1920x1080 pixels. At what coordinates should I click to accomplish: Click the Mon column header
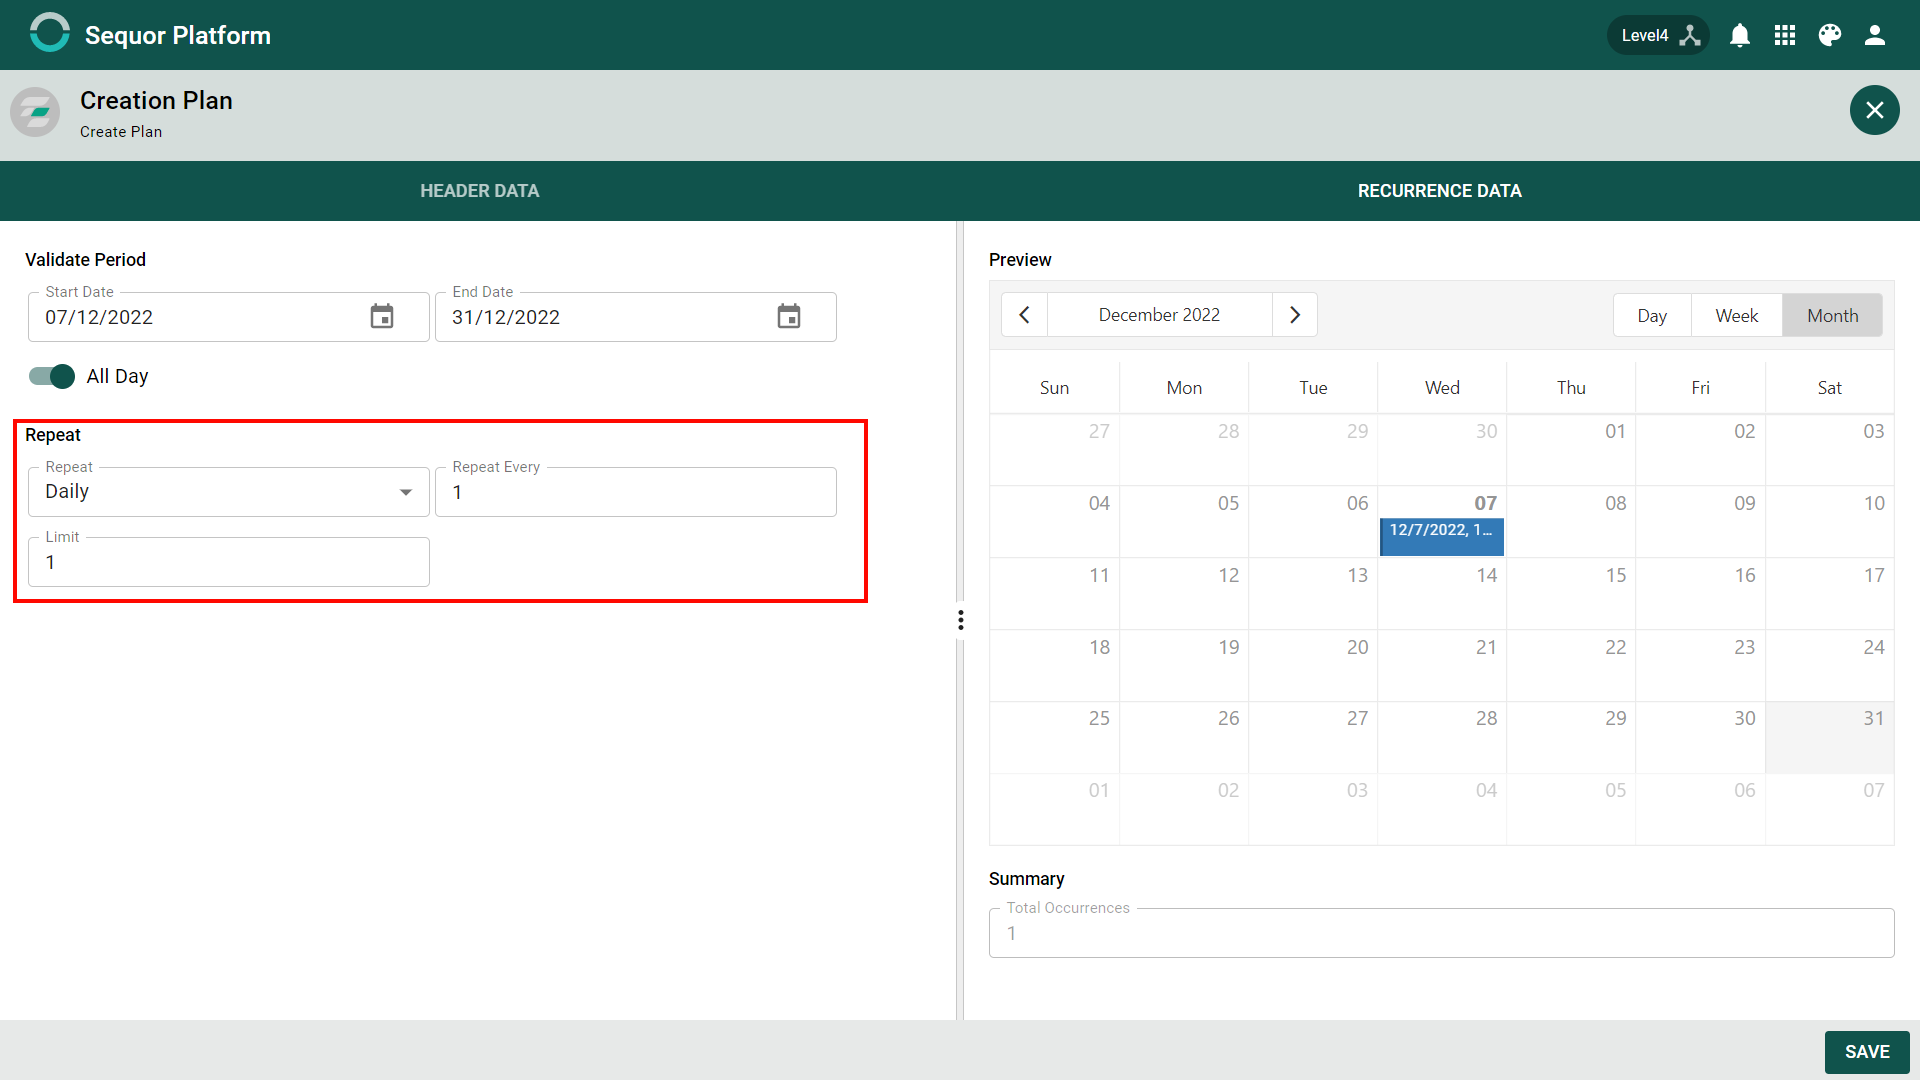tap(1184, 388)
